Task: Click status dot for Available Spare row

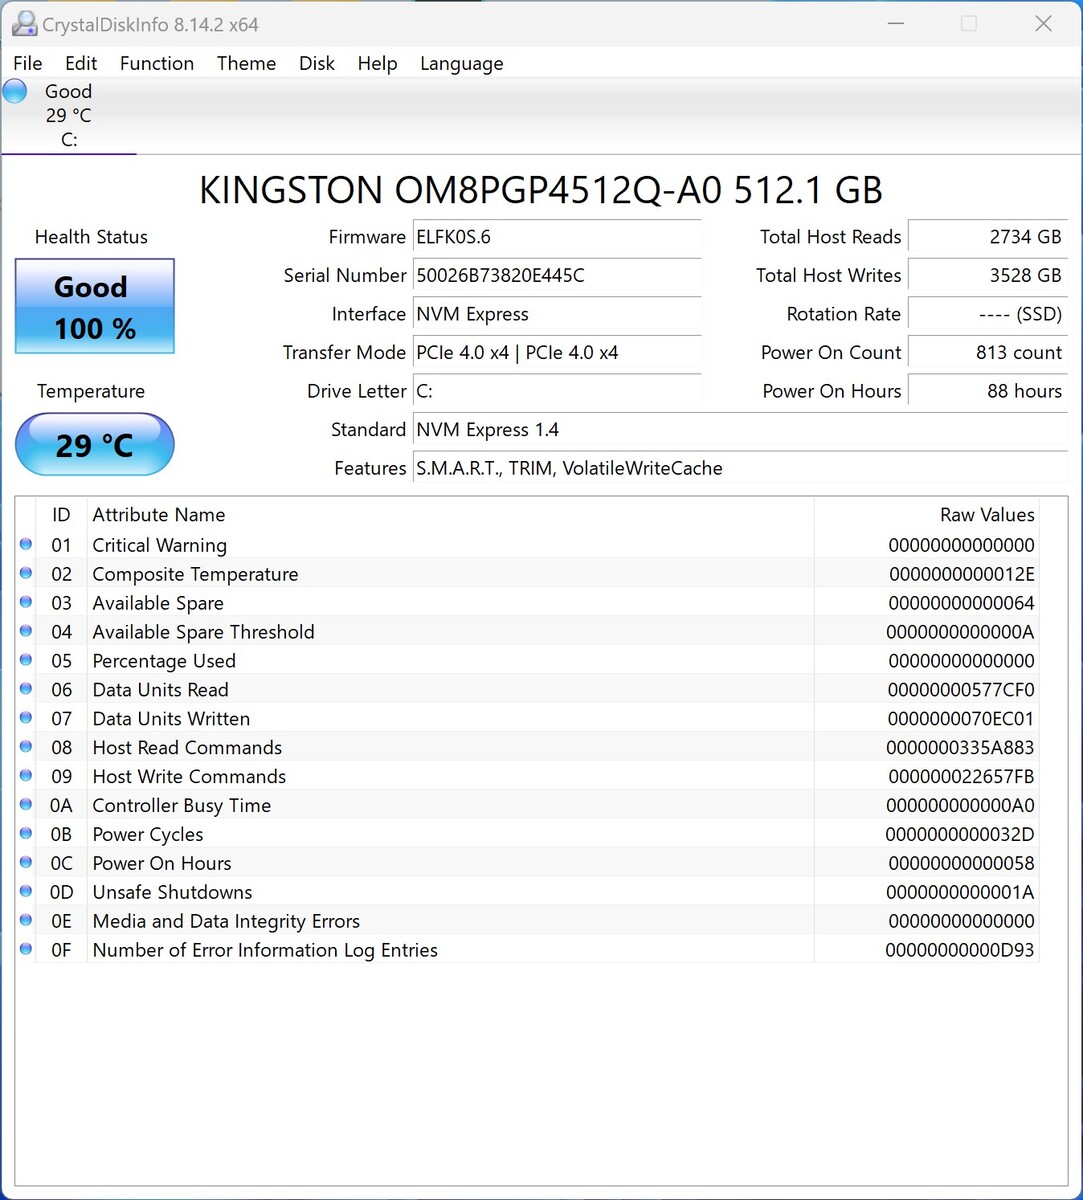Action: [26, 603]
